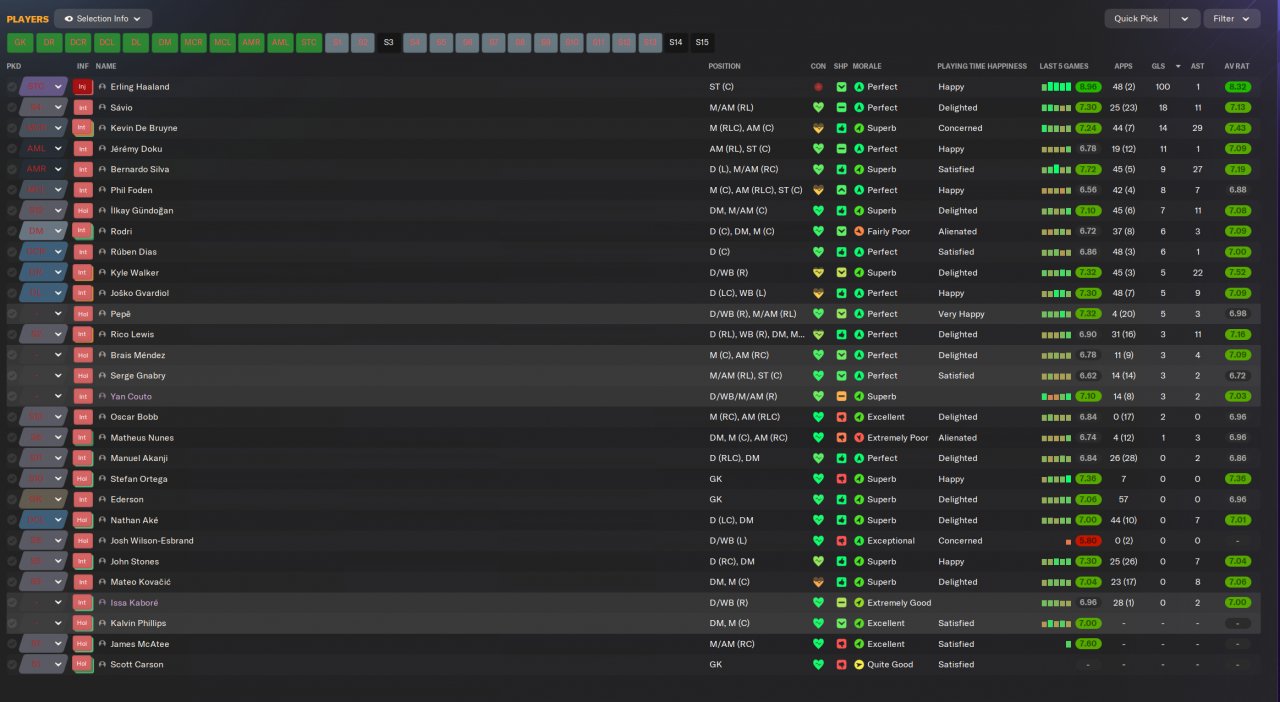
Task: Click Rodri's Fairly Poor morale icon
Action: tap(859, 231)
